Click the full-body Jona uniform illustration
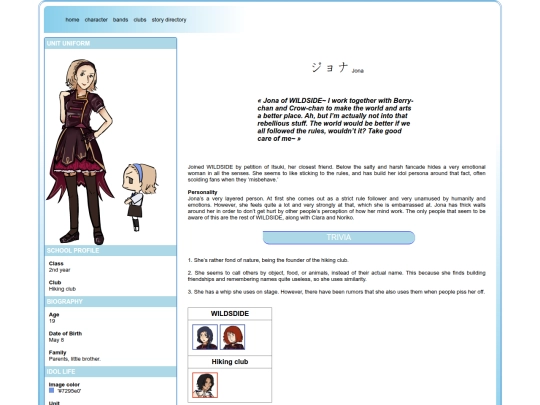540x405 pixels. pos(81,152)
